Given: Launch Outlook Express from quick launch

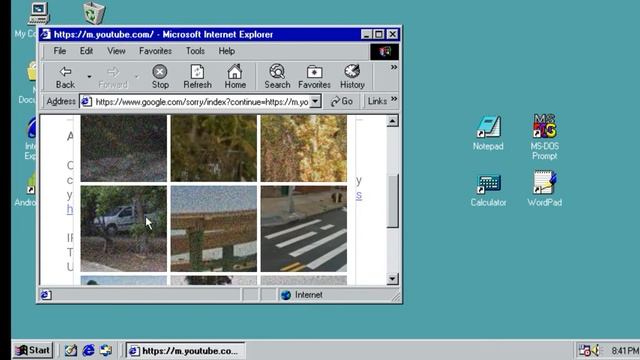Looking at the screenshot, I should click(x=106, y=350).
